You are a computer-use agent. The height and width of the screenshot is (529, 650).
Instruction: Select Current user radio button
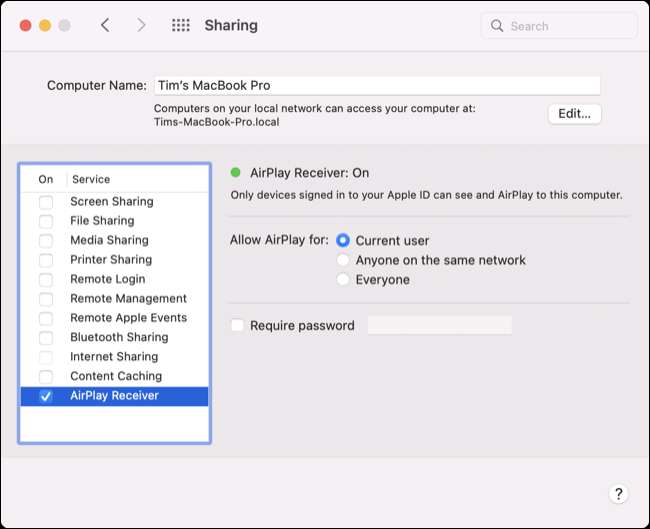click(343, 241)
